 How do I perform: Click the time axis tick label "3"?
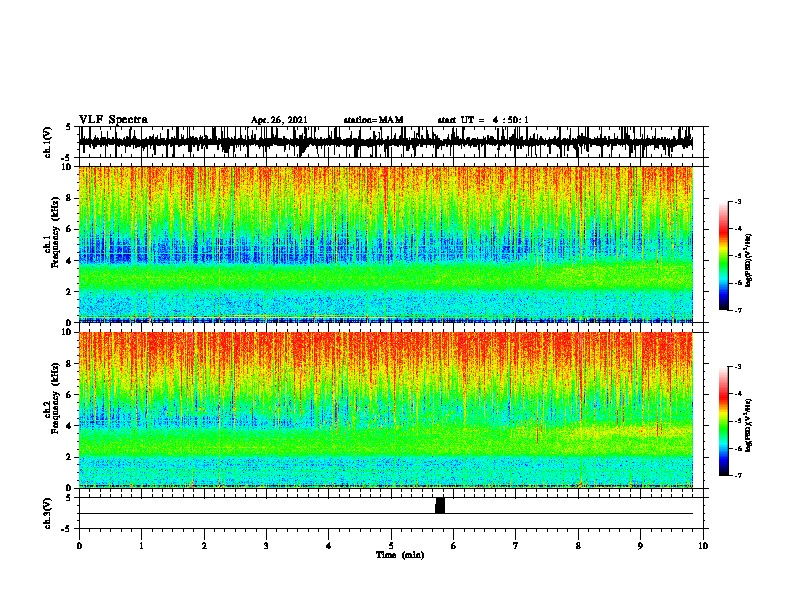tap(266, 546)
